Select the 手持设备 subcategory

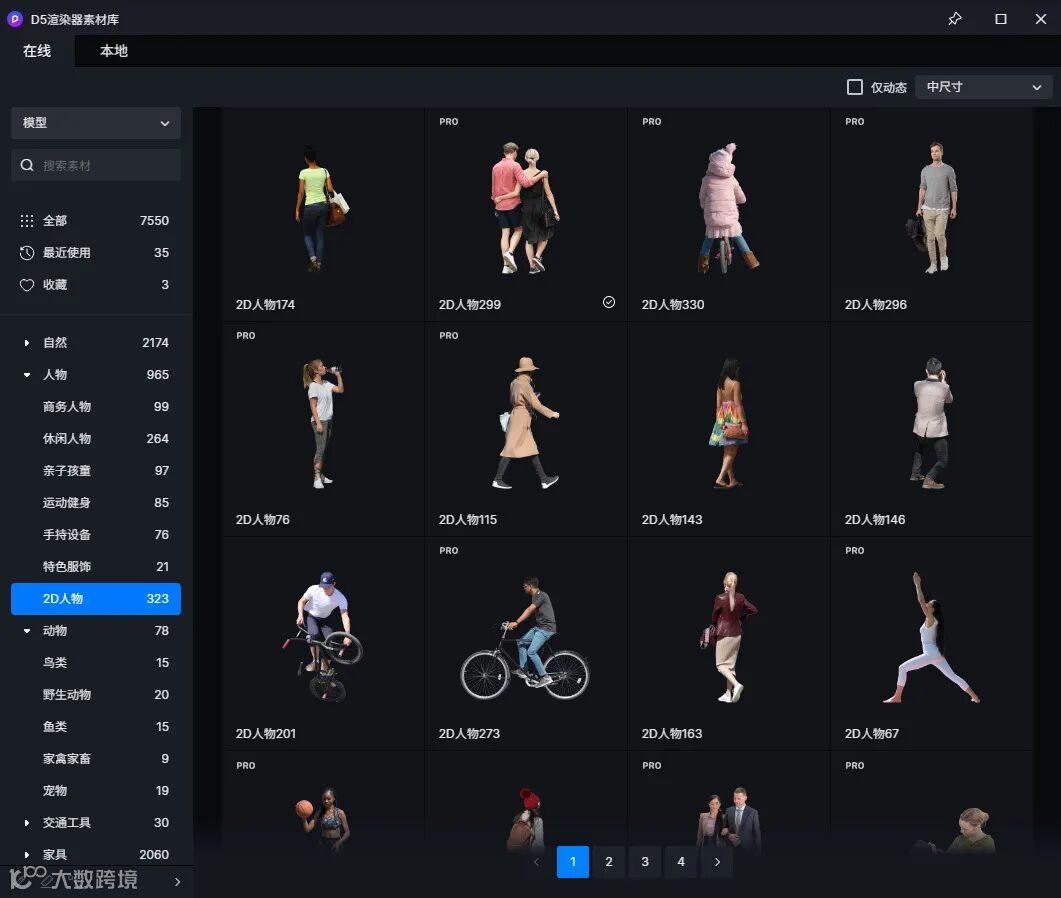click(96, 535)
